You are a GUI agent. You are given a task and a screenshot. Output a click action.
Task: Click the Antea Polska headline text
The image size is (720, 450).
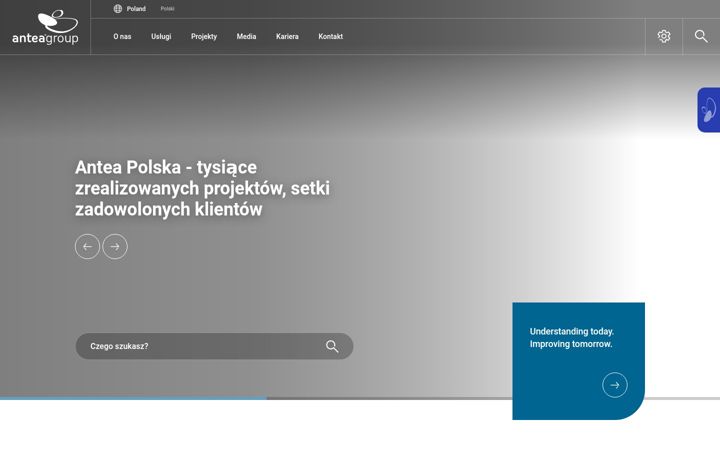(x=202, y=188)
